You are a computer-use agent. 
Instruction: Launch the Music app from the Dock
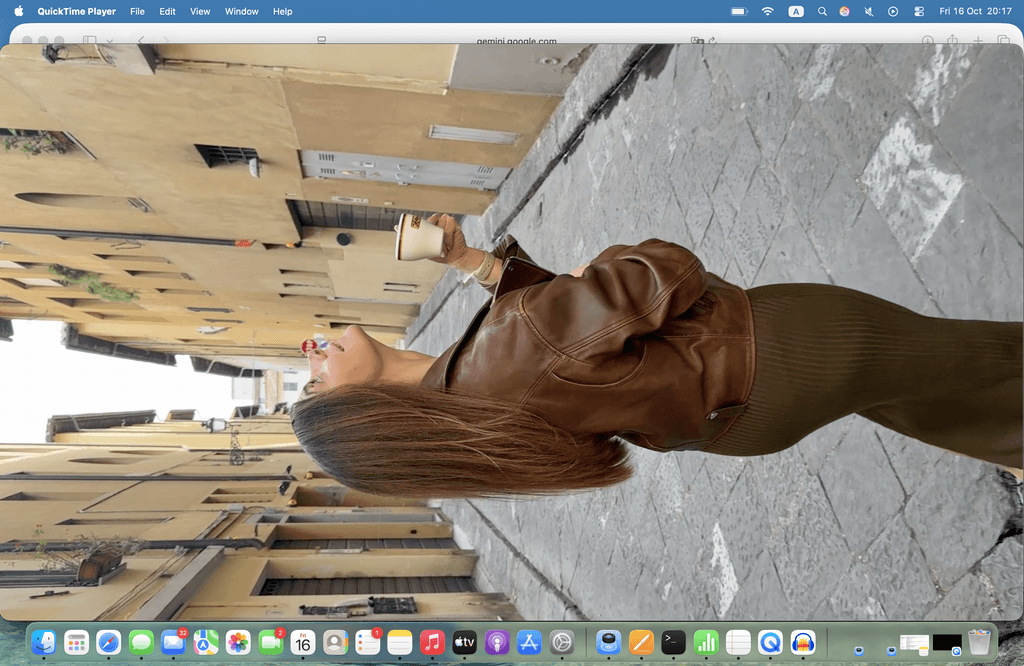click(x=432, y=643)
